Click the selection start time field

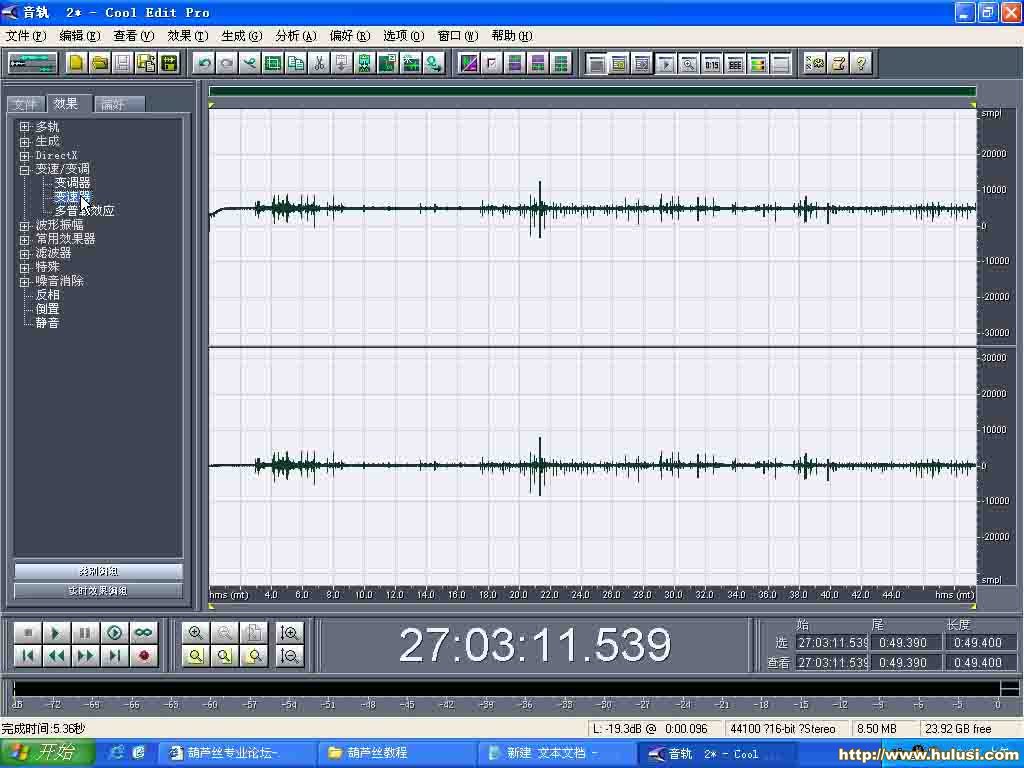pyautogui.click(x=832, y=643)
